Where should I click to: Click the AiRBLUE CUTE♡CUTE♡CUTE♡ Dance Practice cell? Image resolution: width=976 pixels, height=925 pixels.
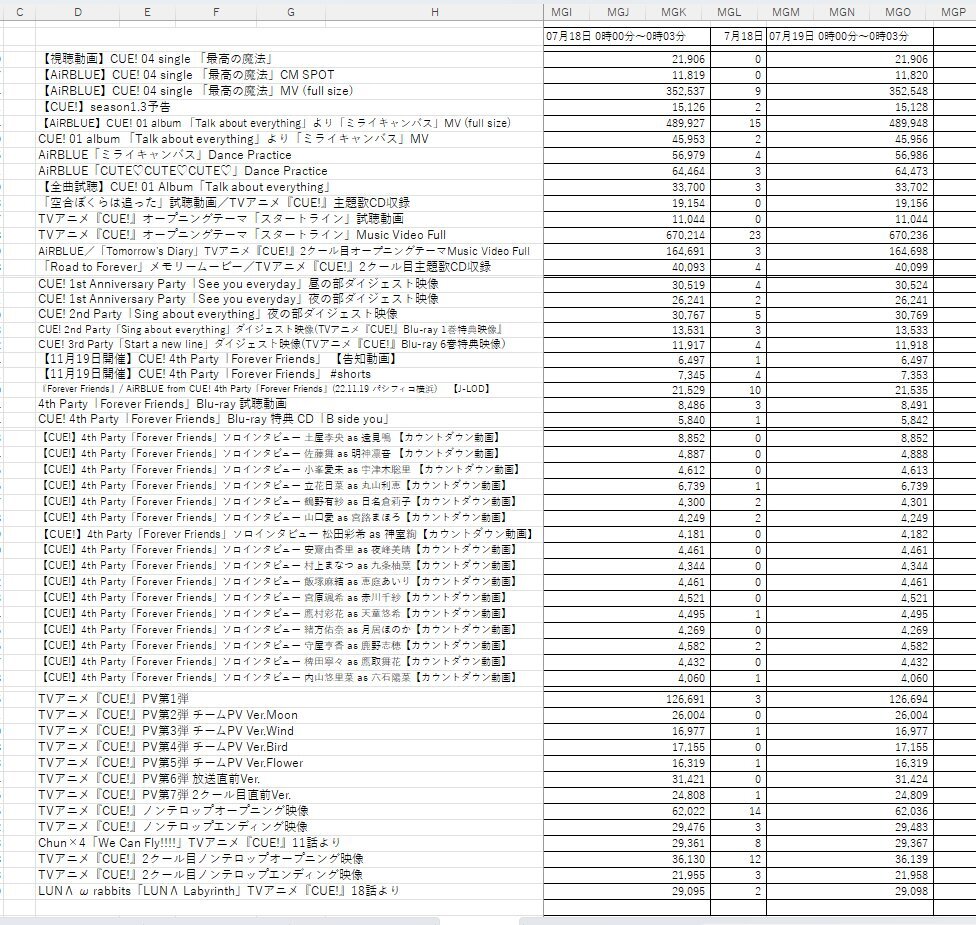pyautogui.click(x=182, y=171)
